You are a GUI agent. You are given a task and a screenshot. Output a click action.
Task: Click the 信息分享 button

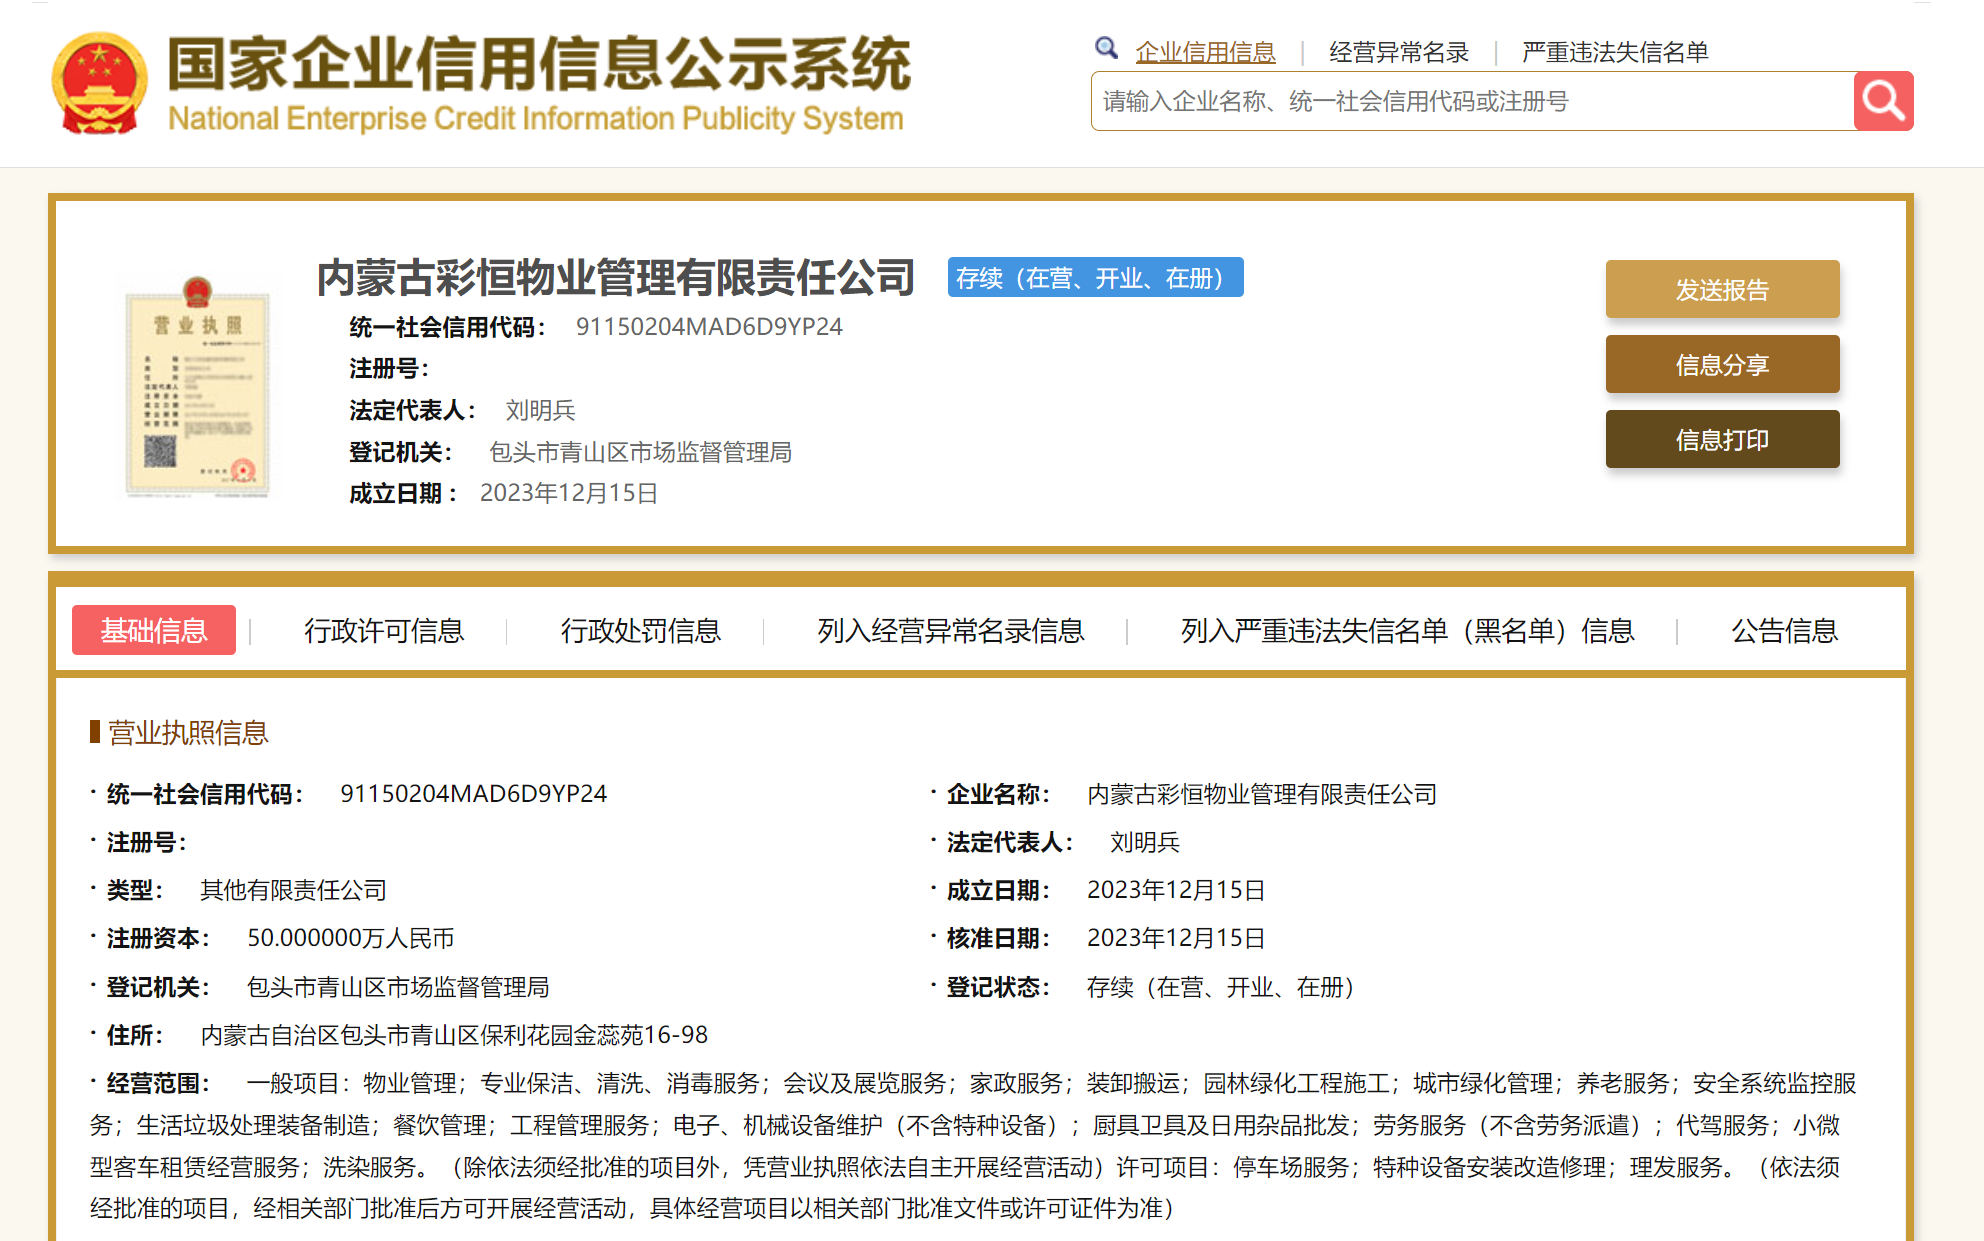click(1721, 365)
